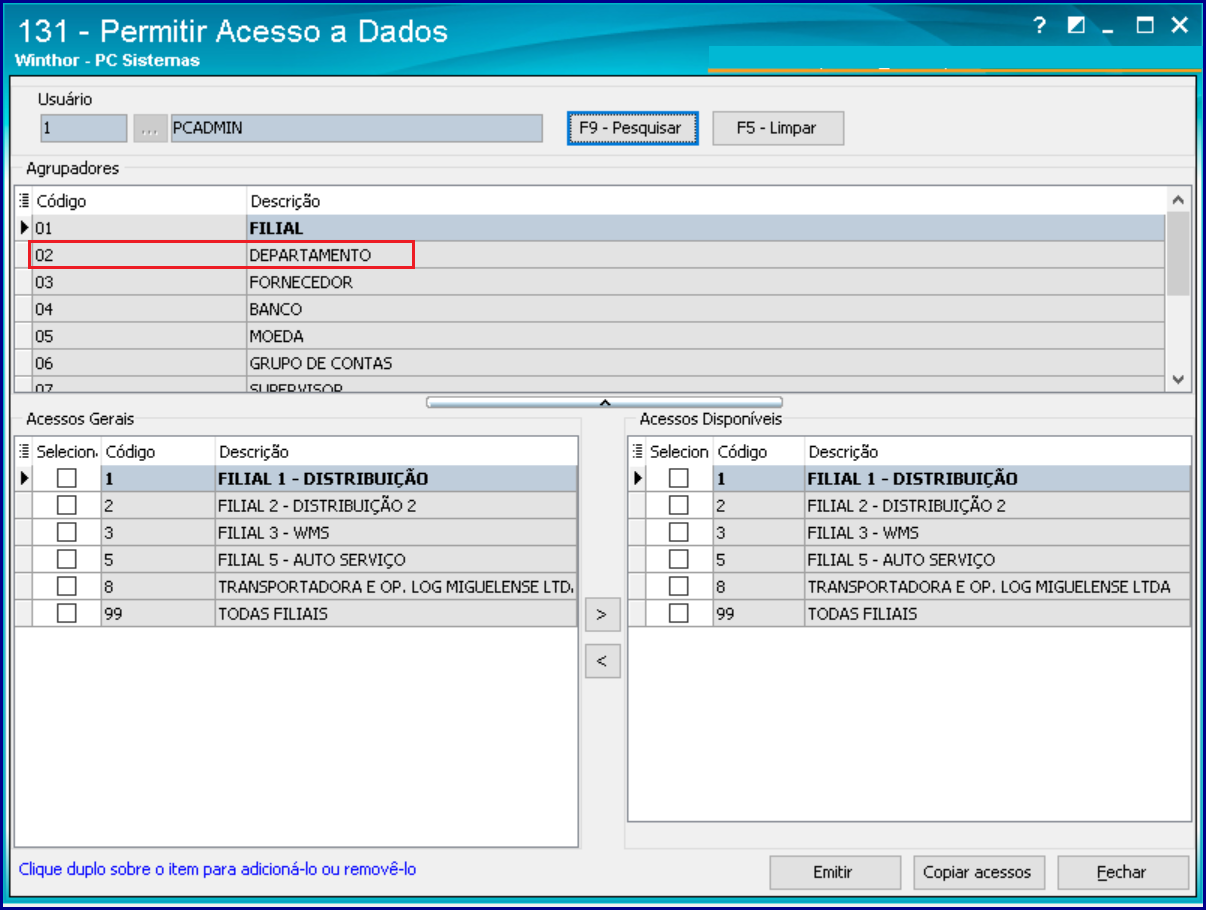Select code 99 cell in Acessos Disponíveis

758,614
